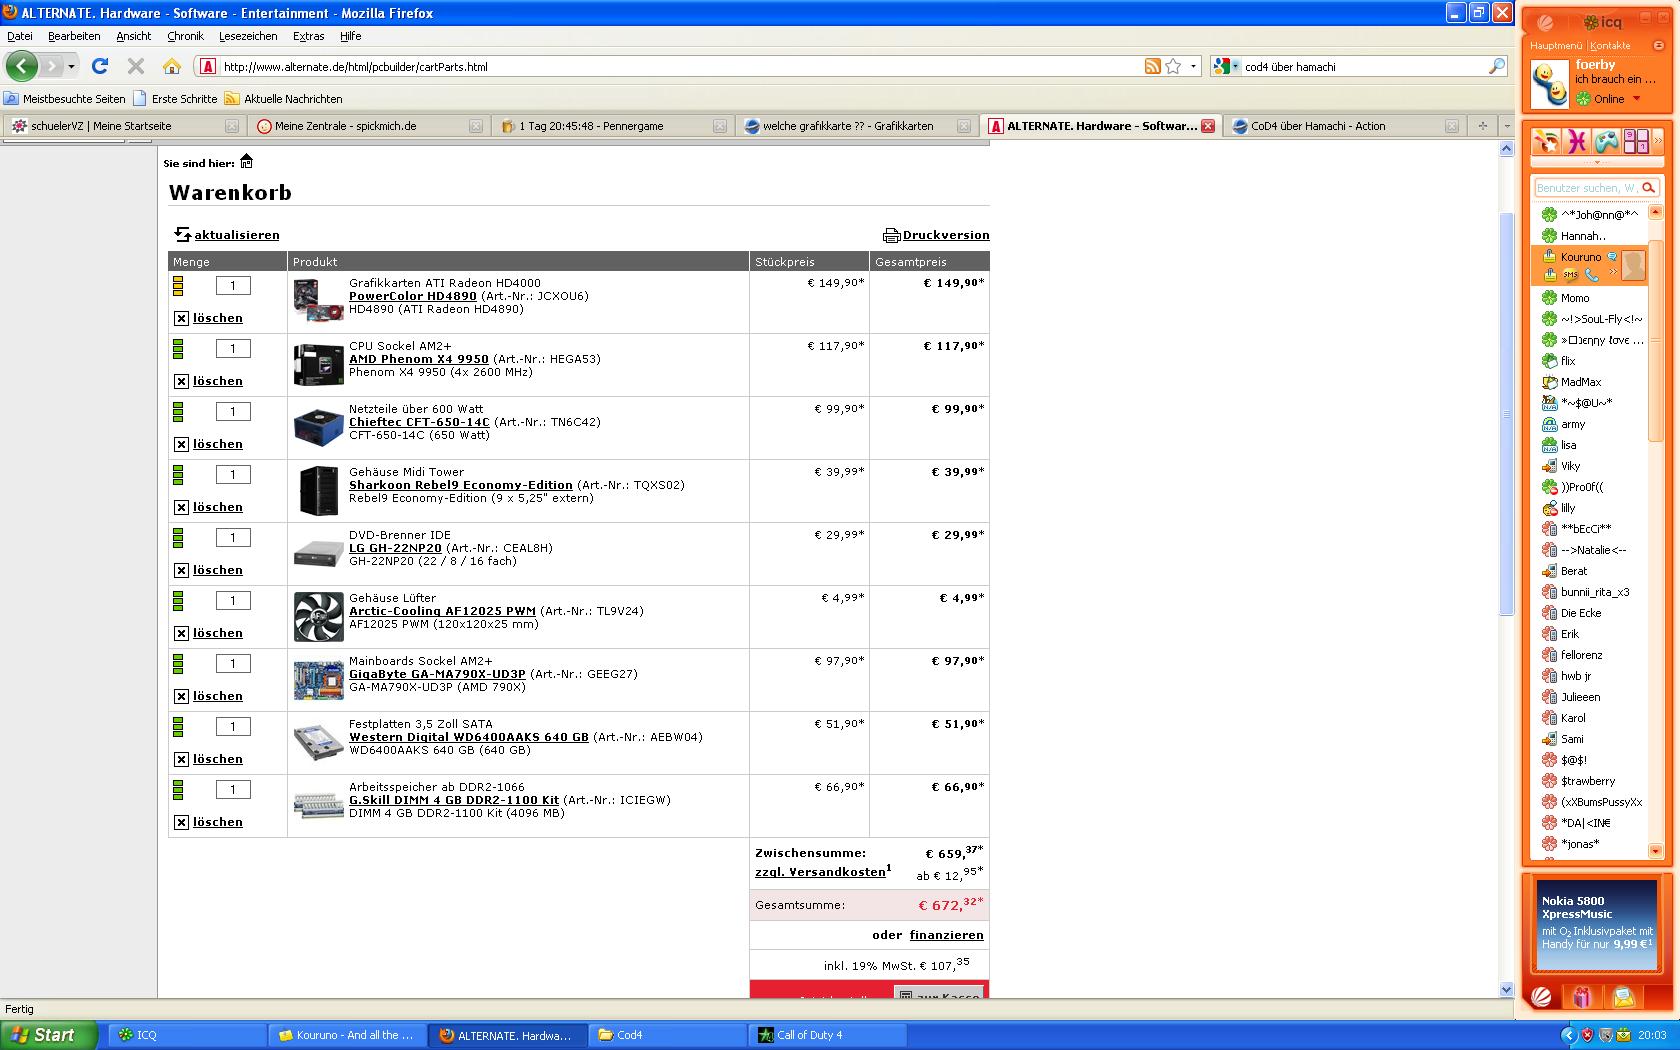Click quantity field for LG GH-22NP20
The height and width of the screenshot is (1050, 1680).
[233, 538]
